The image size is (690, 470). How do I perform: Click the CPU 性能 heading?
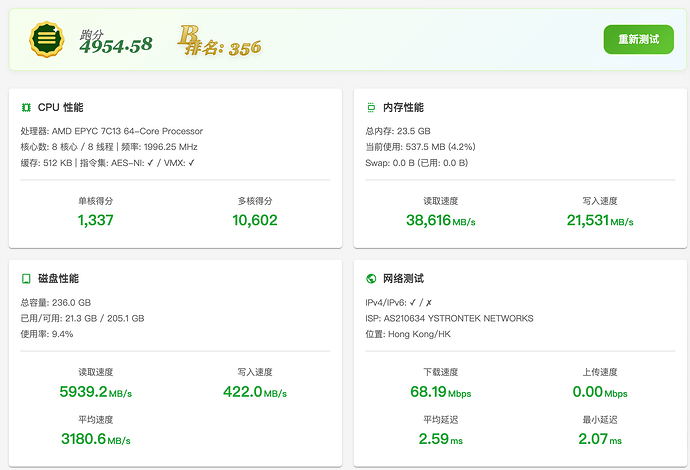point(60,107)
